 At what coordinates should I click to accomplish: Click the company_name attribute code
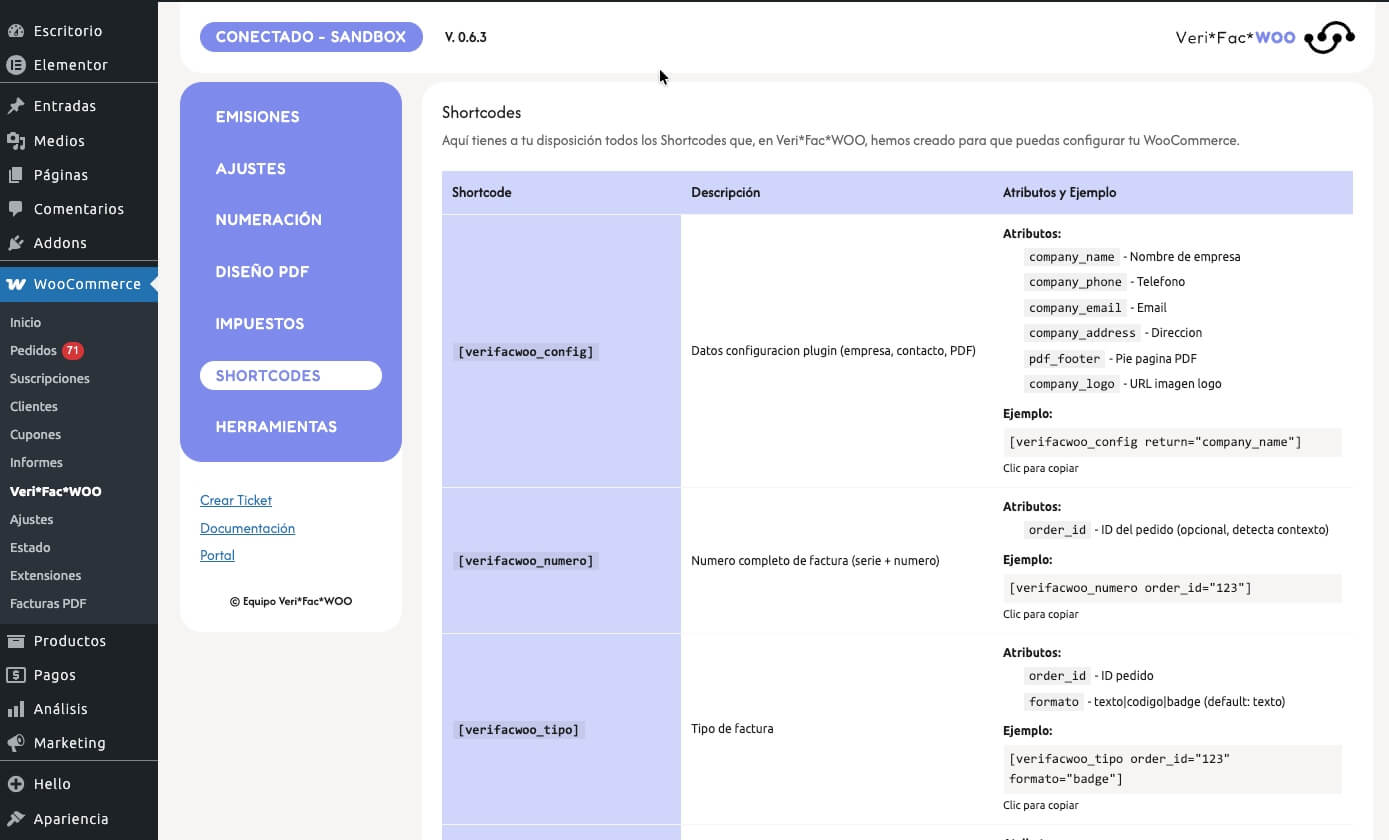tap(1072, 257)
